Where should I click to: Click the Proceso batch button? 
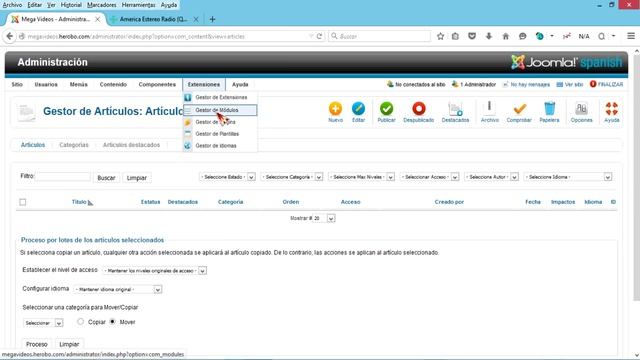point(37,344)
